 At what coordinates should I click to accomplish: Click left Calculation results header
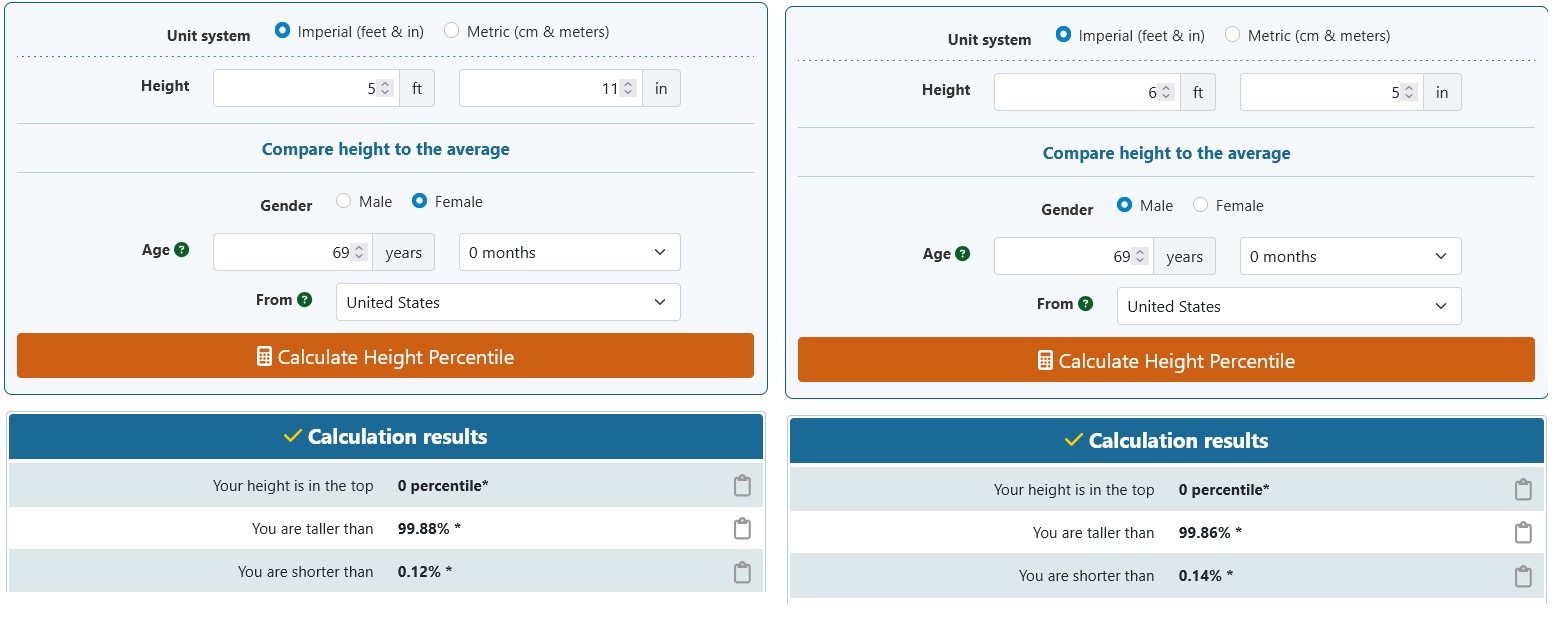click(386, 437)
